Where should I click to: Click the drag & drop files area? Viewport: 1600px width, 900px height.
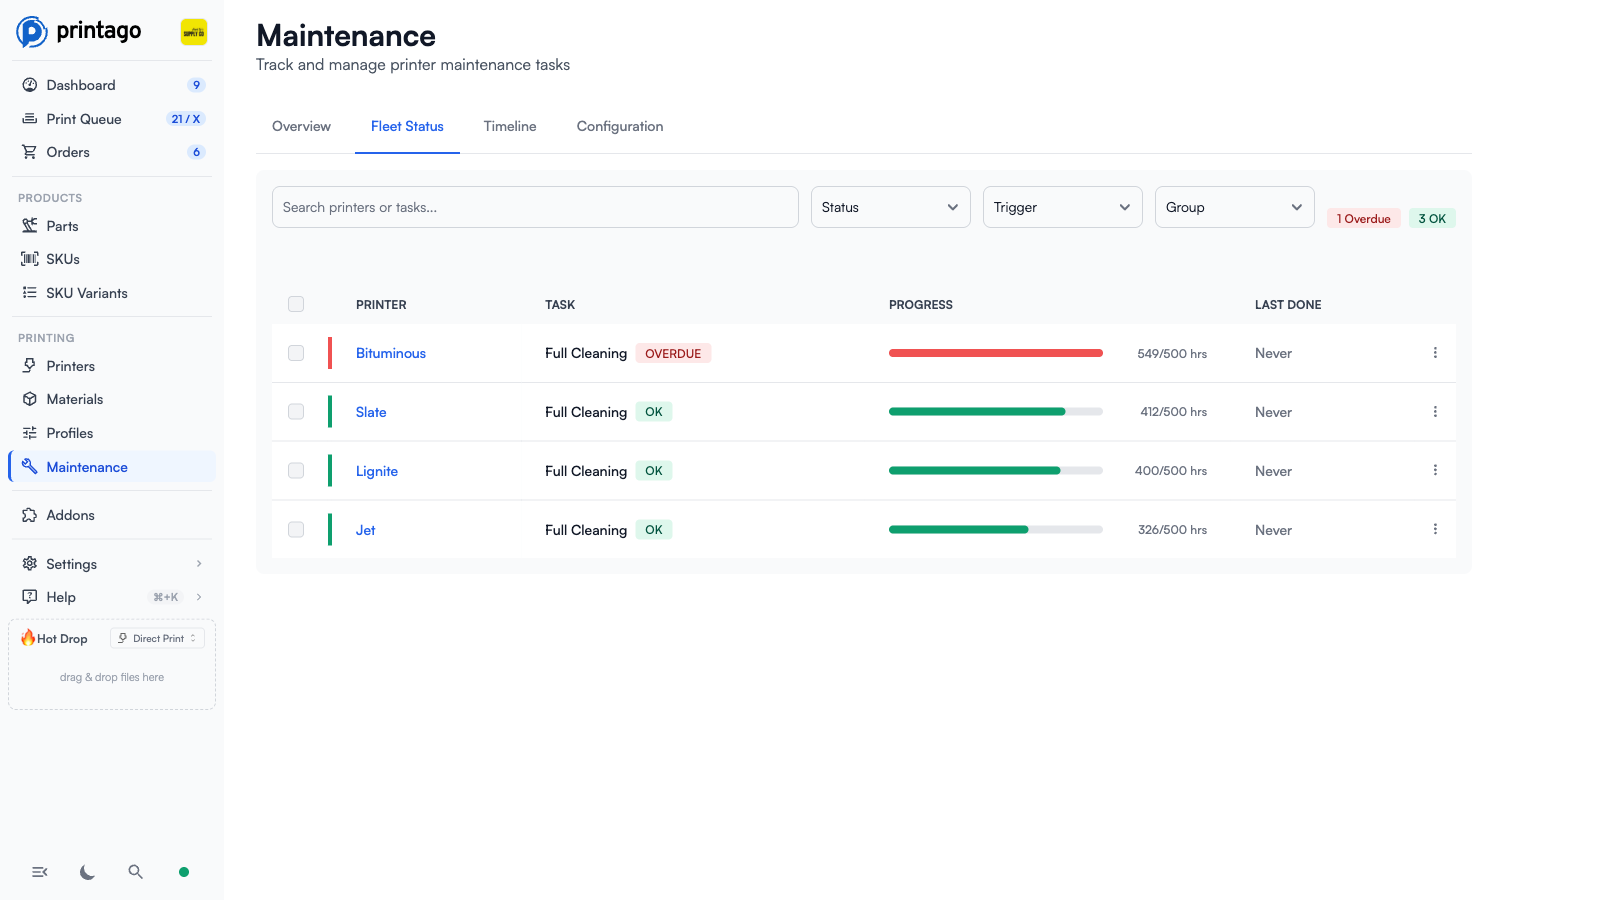112,677
